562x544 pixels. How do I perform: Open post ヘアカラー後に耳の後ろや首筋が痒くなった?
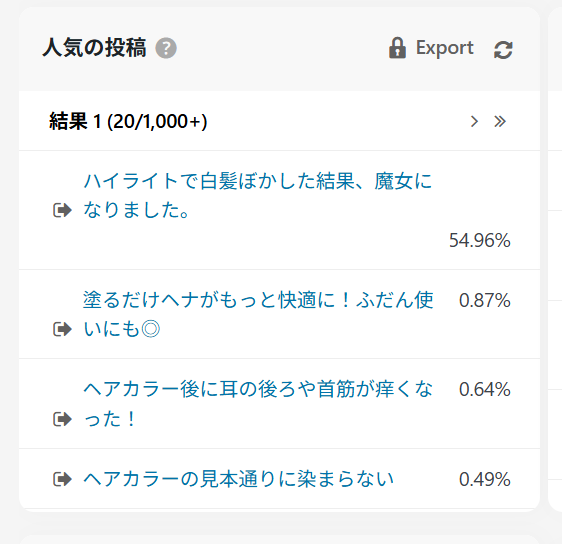coord(258,404)
